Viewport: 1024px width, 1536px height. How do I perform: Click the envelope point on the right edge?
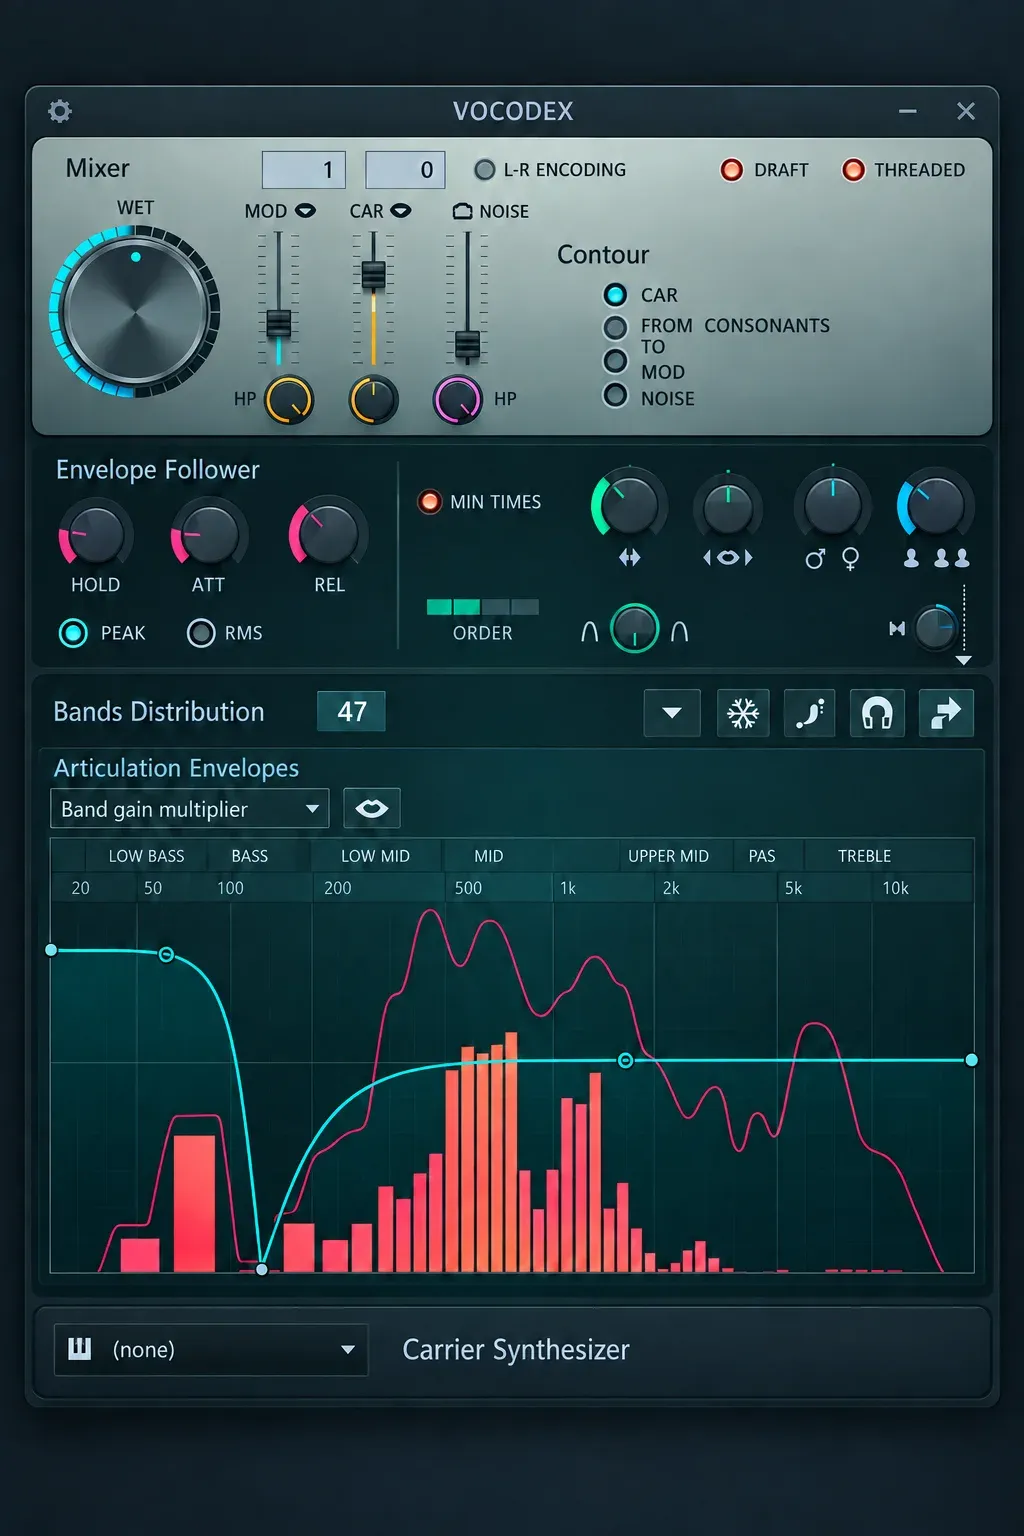coord(971,1060)
